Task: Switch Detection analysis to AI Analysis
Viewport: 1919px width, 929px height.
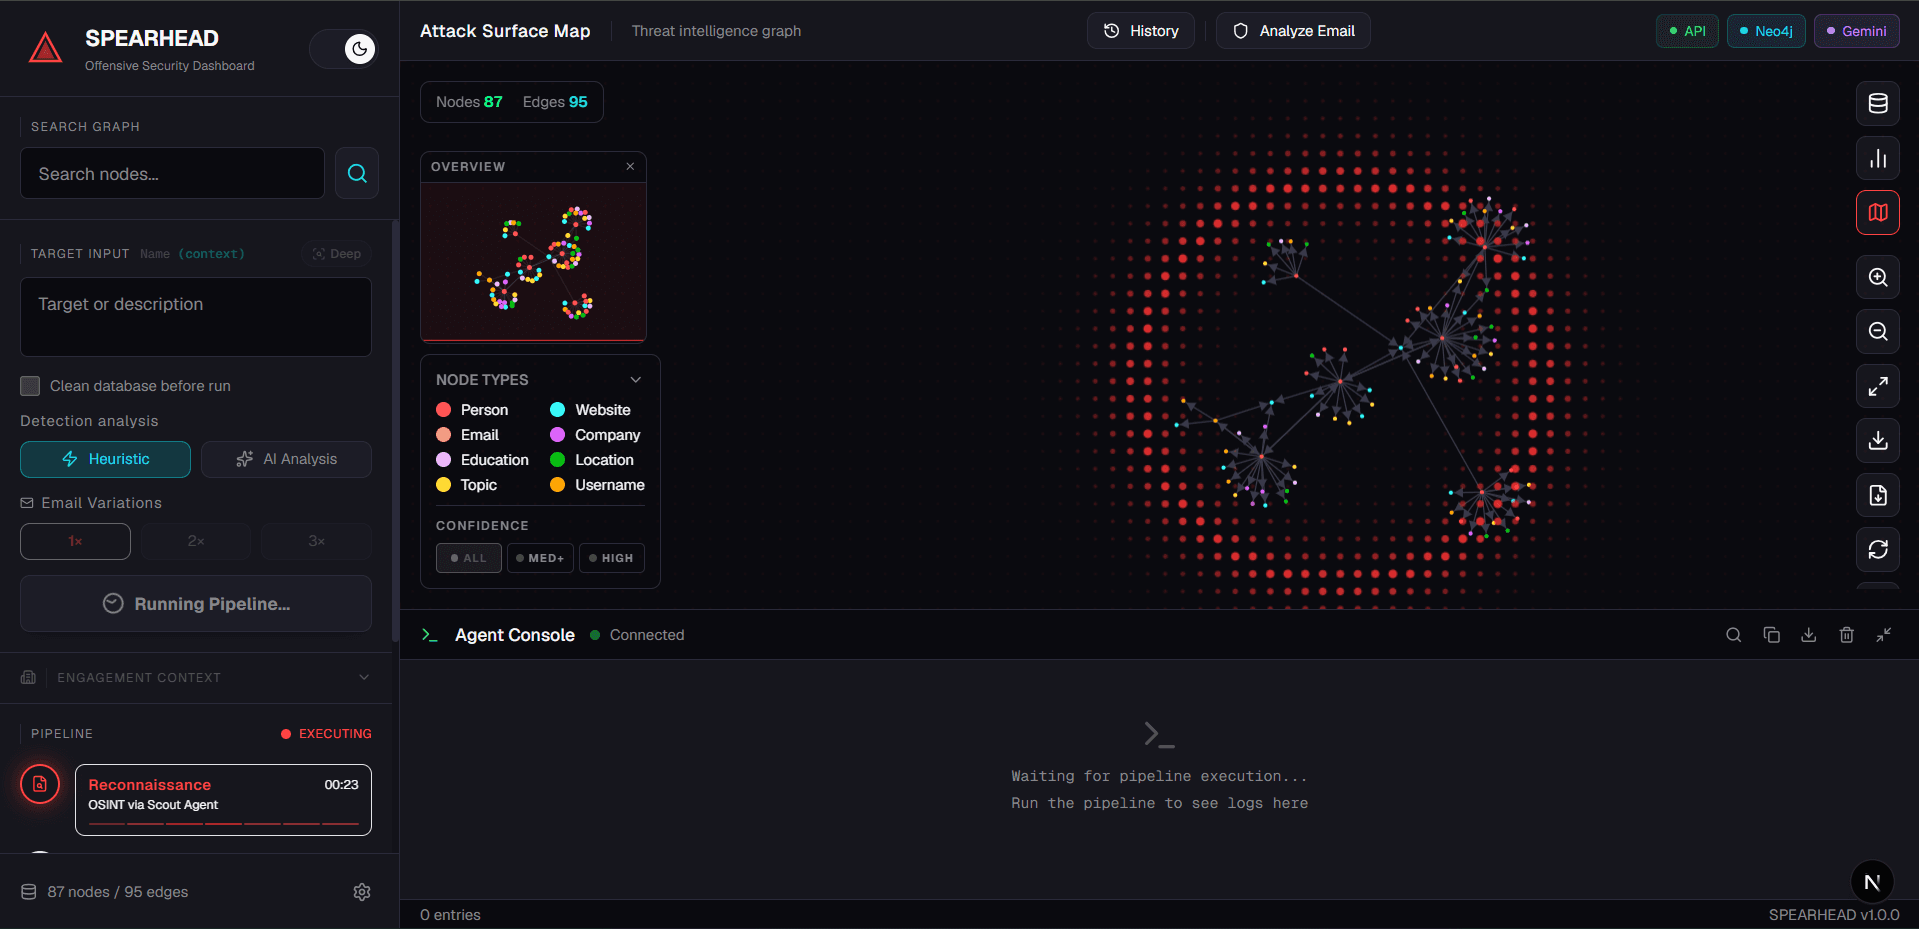Action: coord(286,459)
